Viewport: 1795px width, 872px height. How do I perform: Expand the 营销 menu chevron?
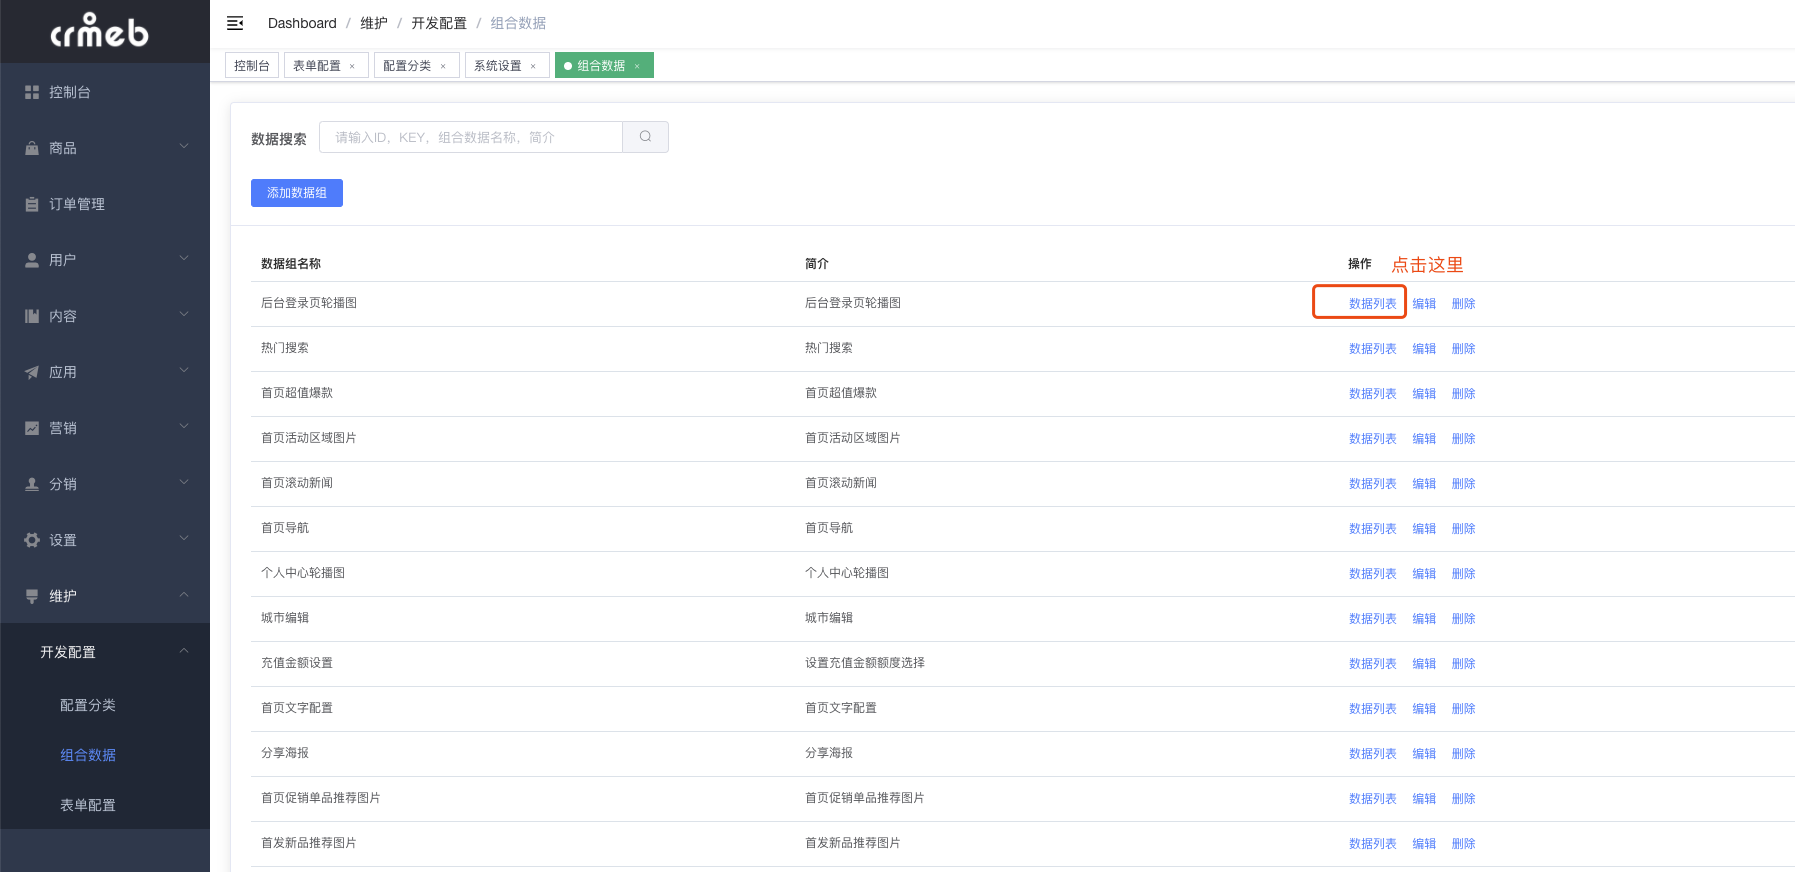click(x=184, y=427)
